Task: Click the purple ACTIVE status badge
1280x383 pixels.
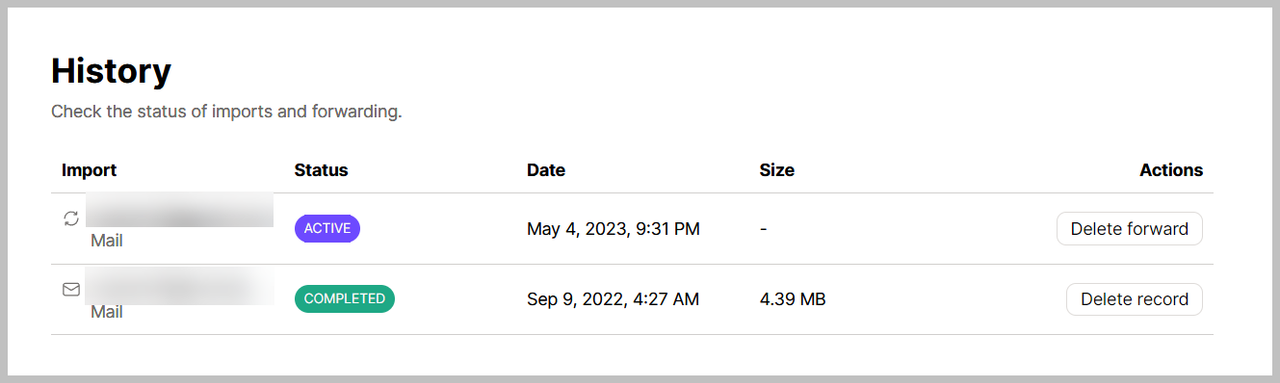Action: click(x=327, y=228)
